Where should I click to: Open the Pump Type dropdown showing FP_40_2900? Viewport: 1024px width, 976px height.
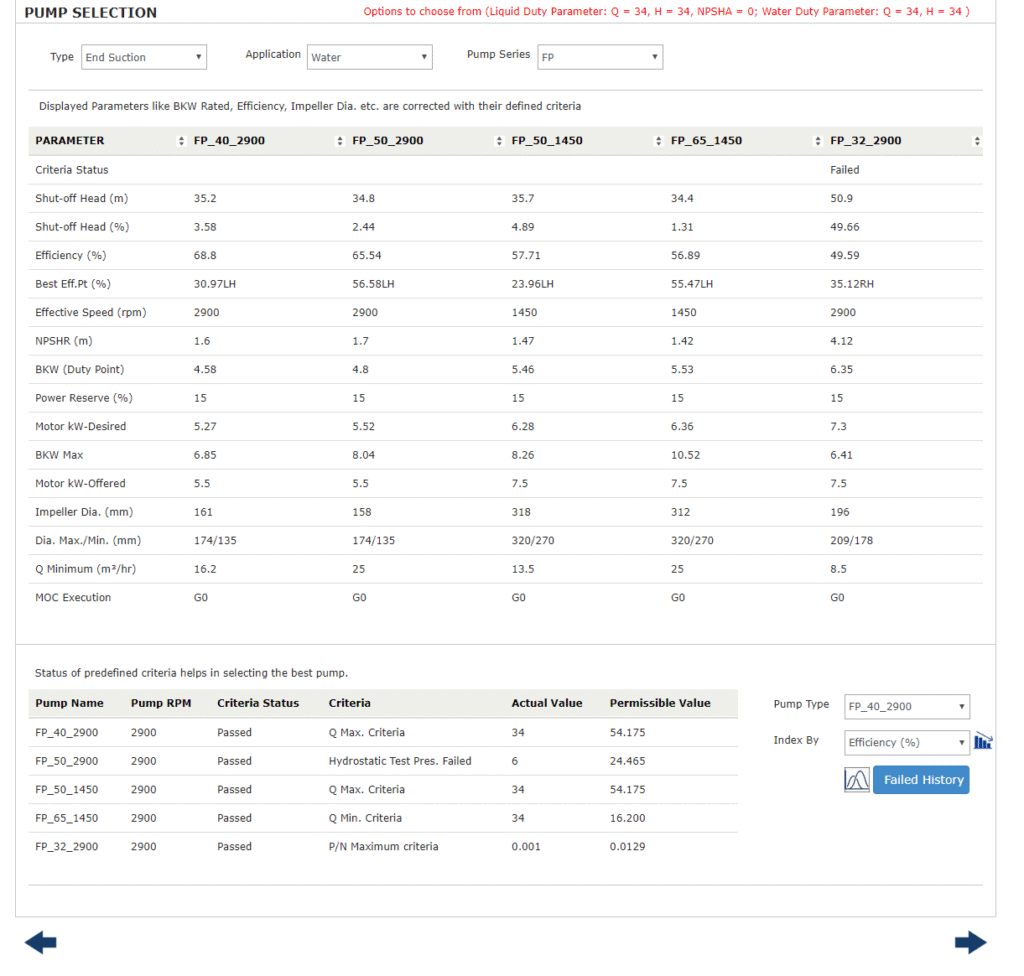click(907, 706)
